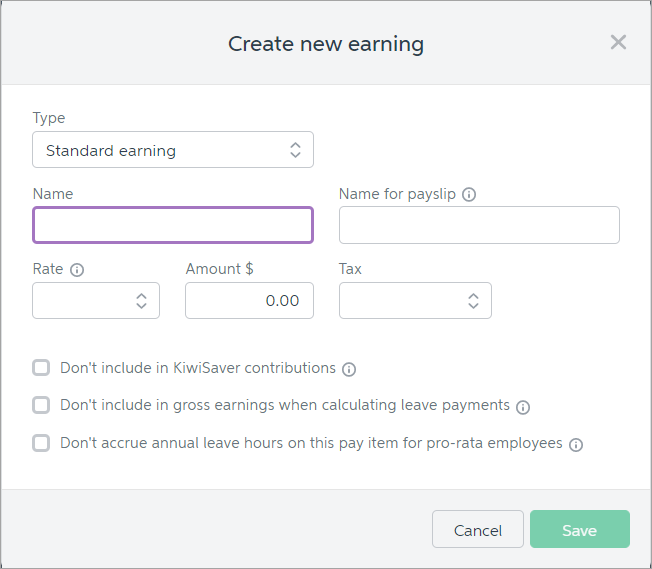The height and width of the screenshot is (569, 652).
Task: Focus the Name text field
Action: coord(173,225)
